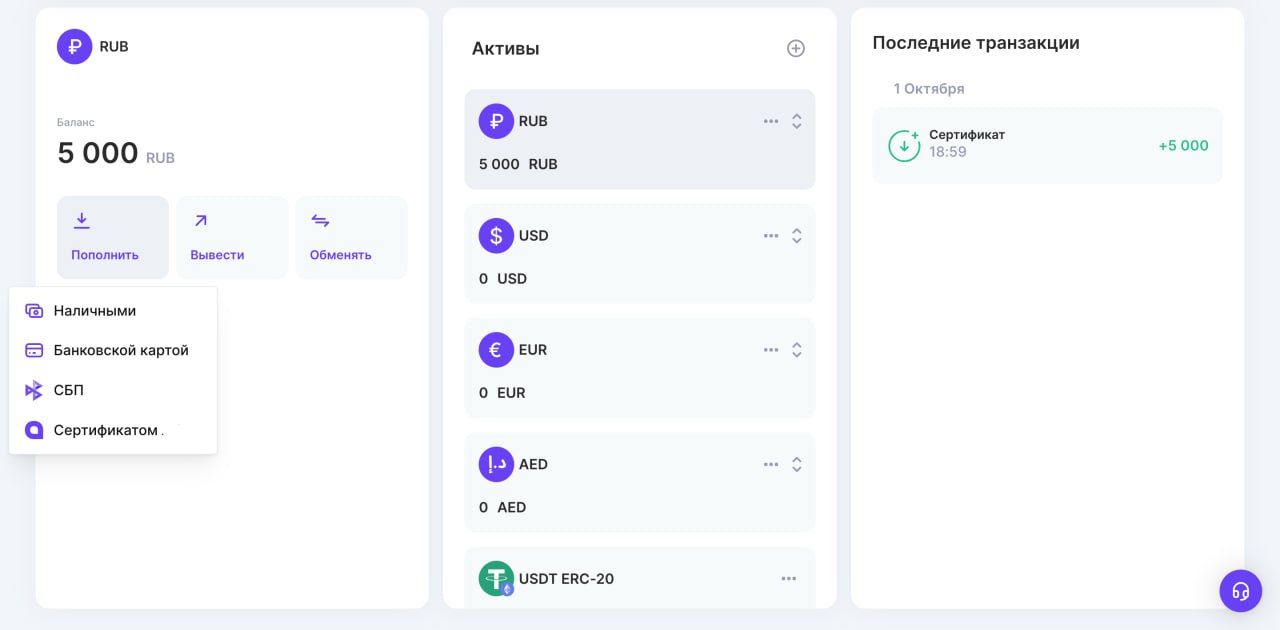This screenshot has height=630, width=1280.
Task: Click the add asset plus icon
Action: [796, 47]
